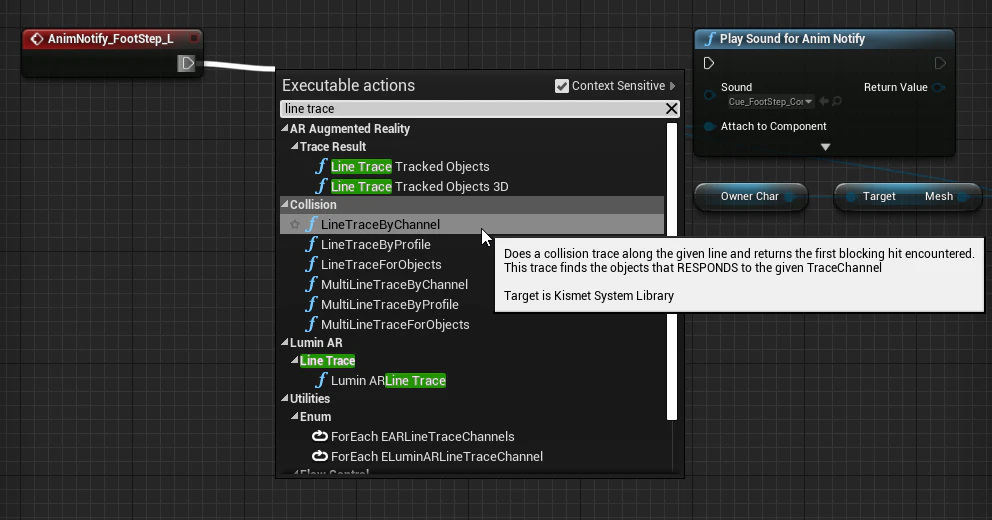
Task: Toggle the Context Sensitive checkbox
Action: coord(561,86)
